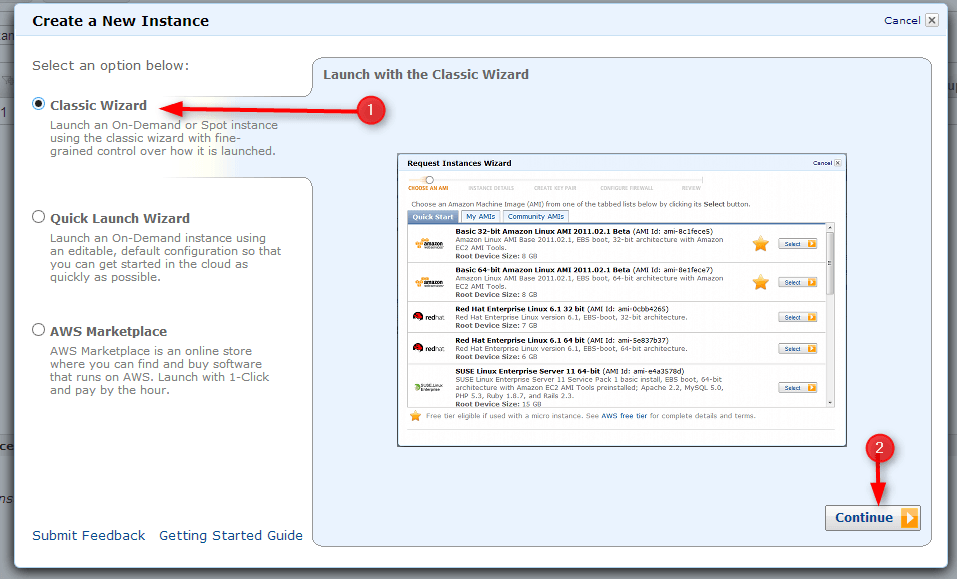957x579 pixels.
Task: Click the 'Create a New Instance' dialog title
Action: 120,21
